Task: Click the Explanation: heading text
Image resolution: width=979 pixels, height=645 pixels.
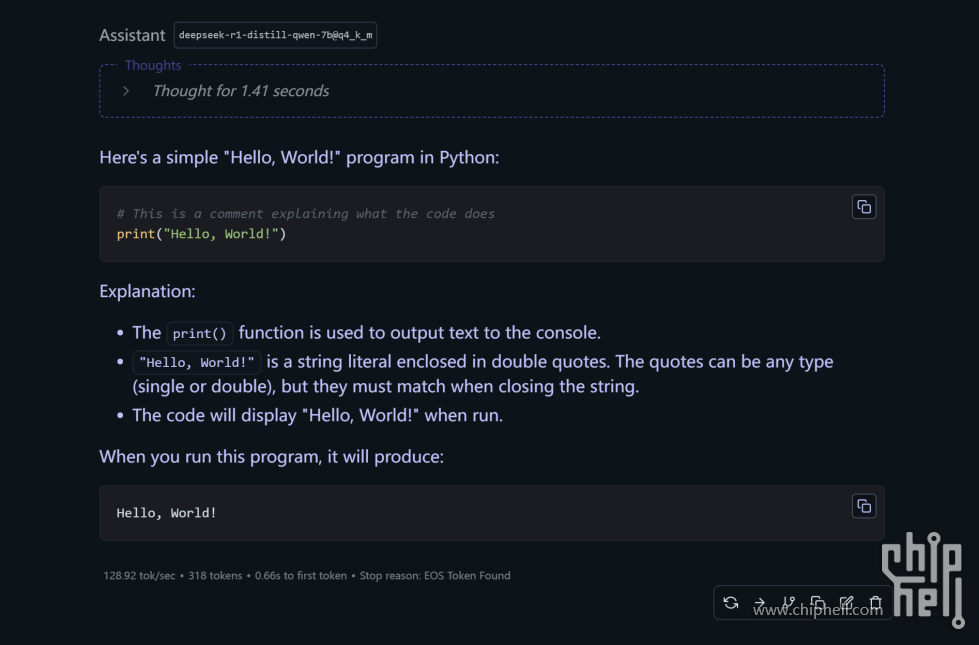Action: 147,292
